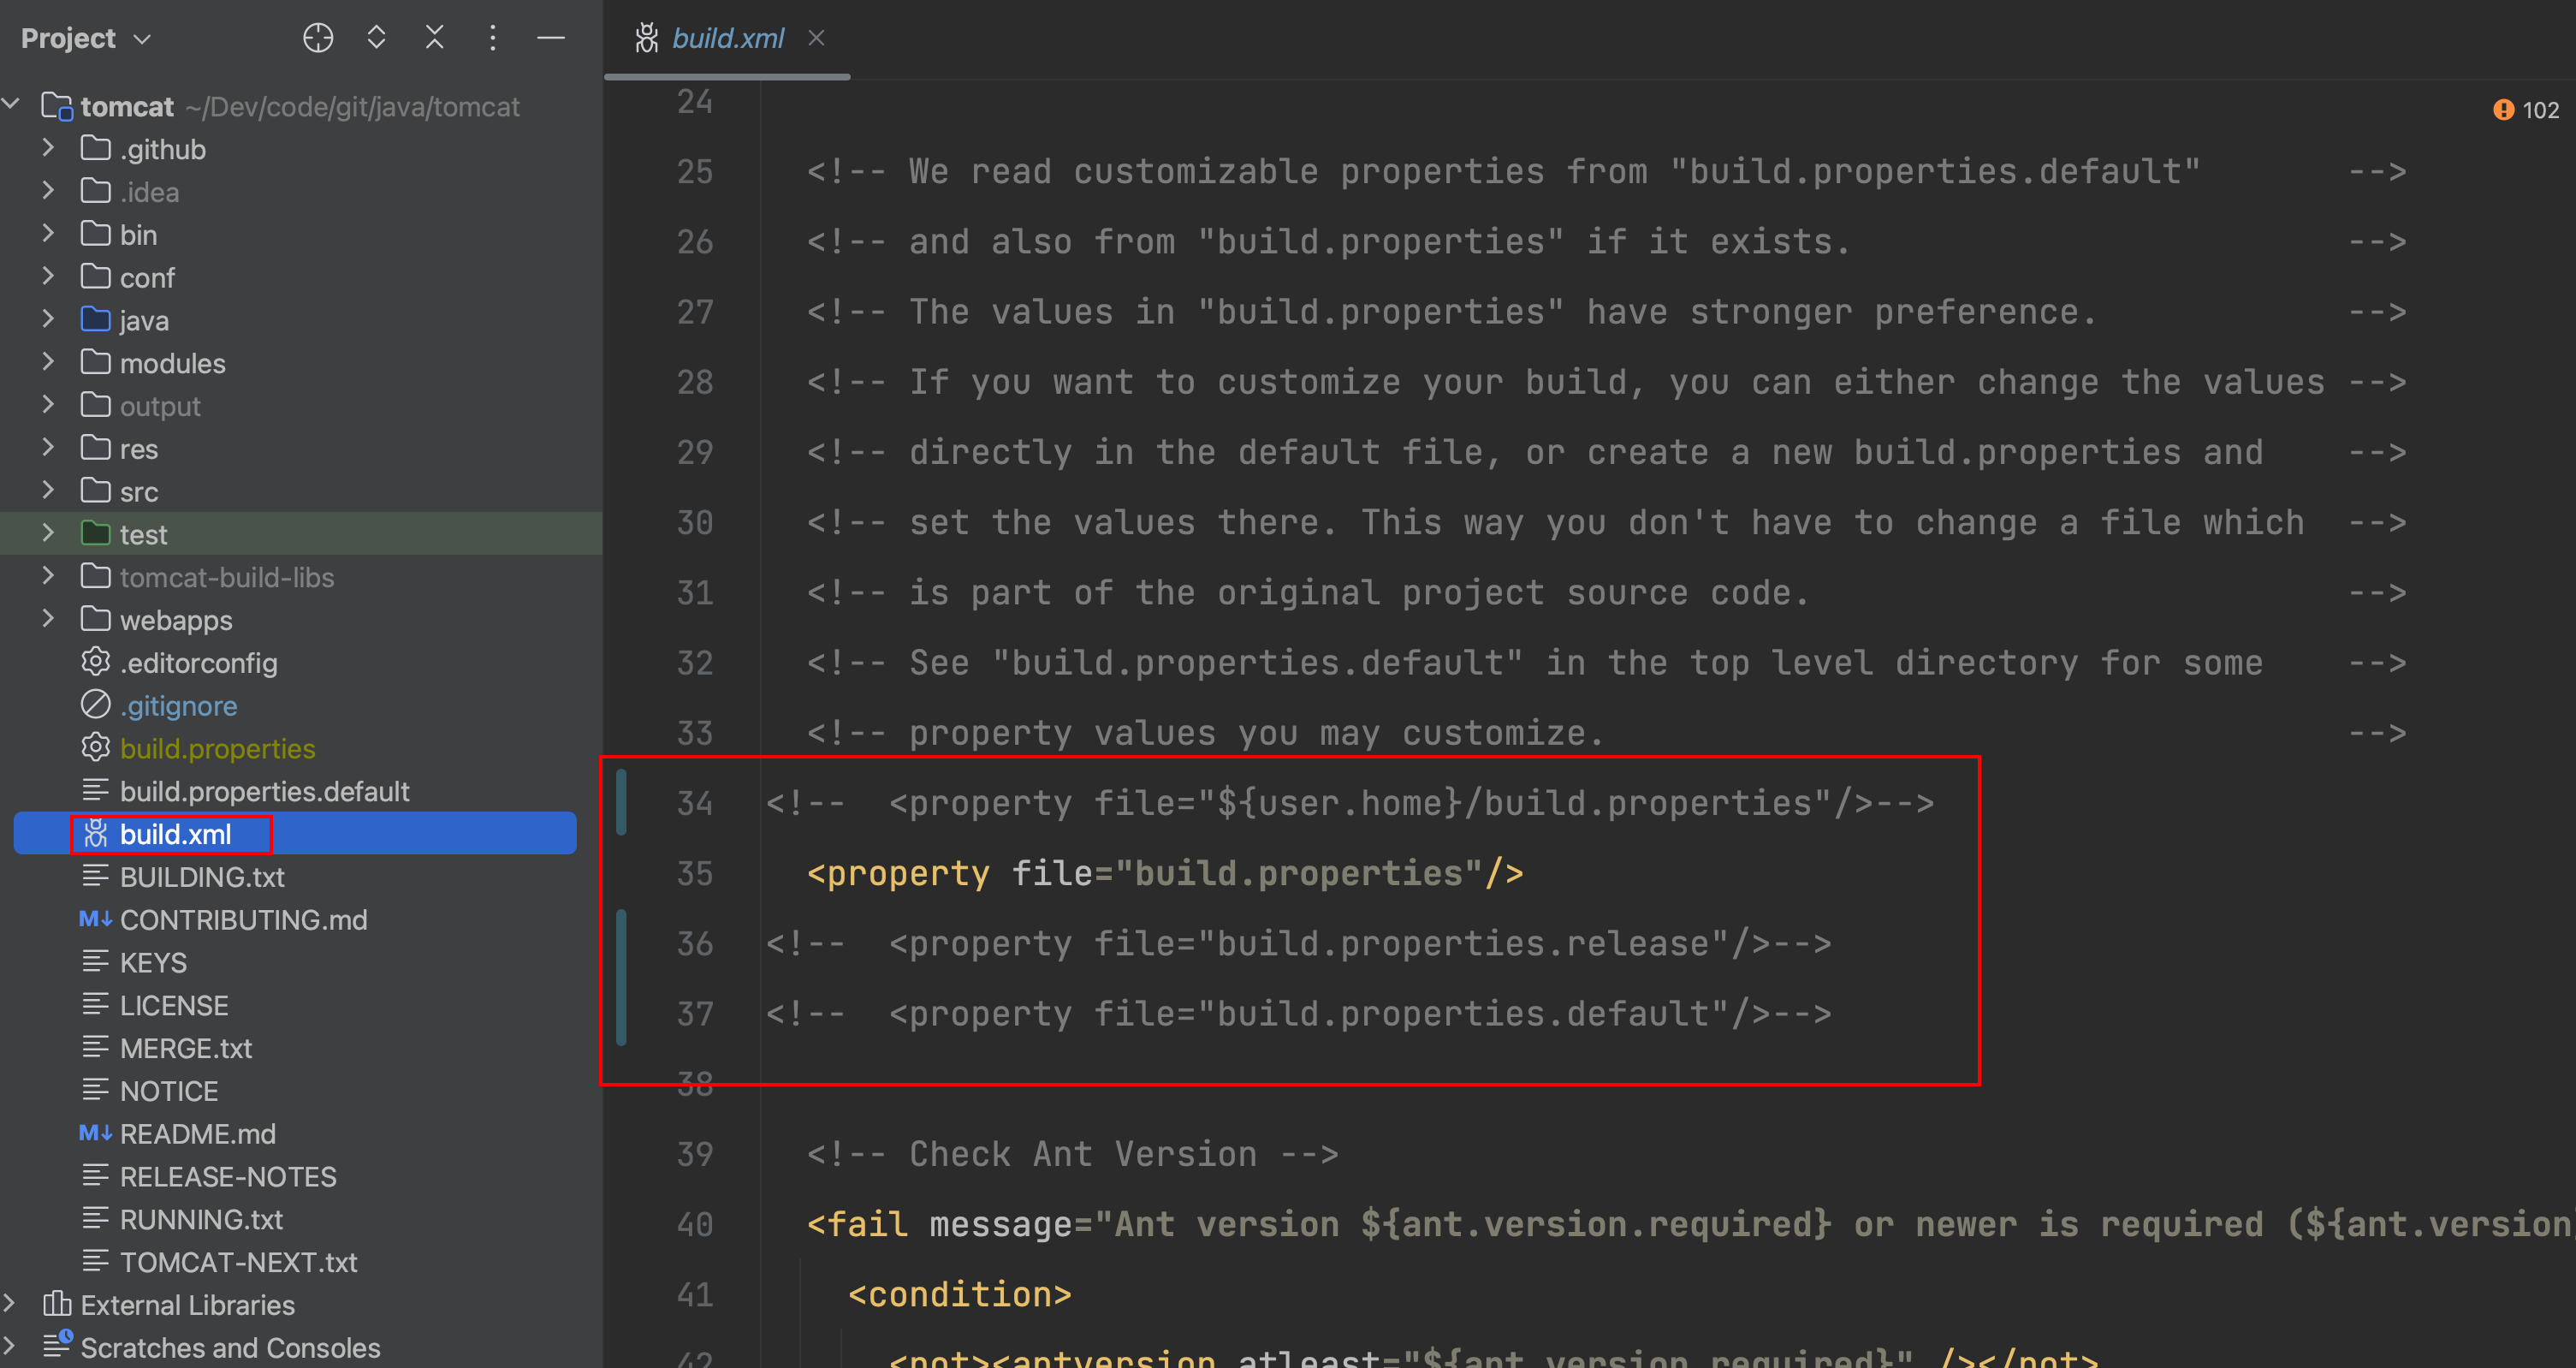Collapse the tomcat root project node
2576x1368 pixels.
point(12,105)
